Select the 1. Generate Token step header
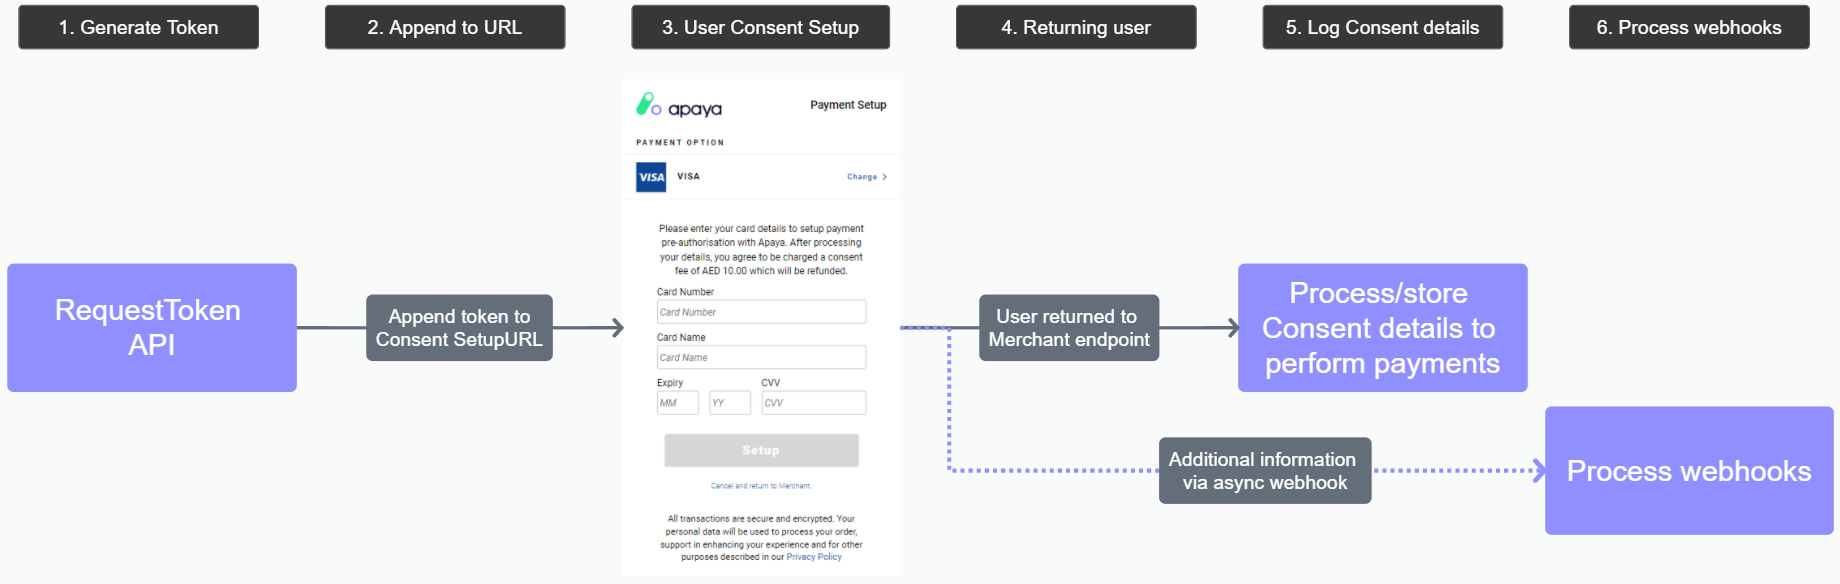The height and width of the screenshot is (584, 1840). click(x=138, y=27)
